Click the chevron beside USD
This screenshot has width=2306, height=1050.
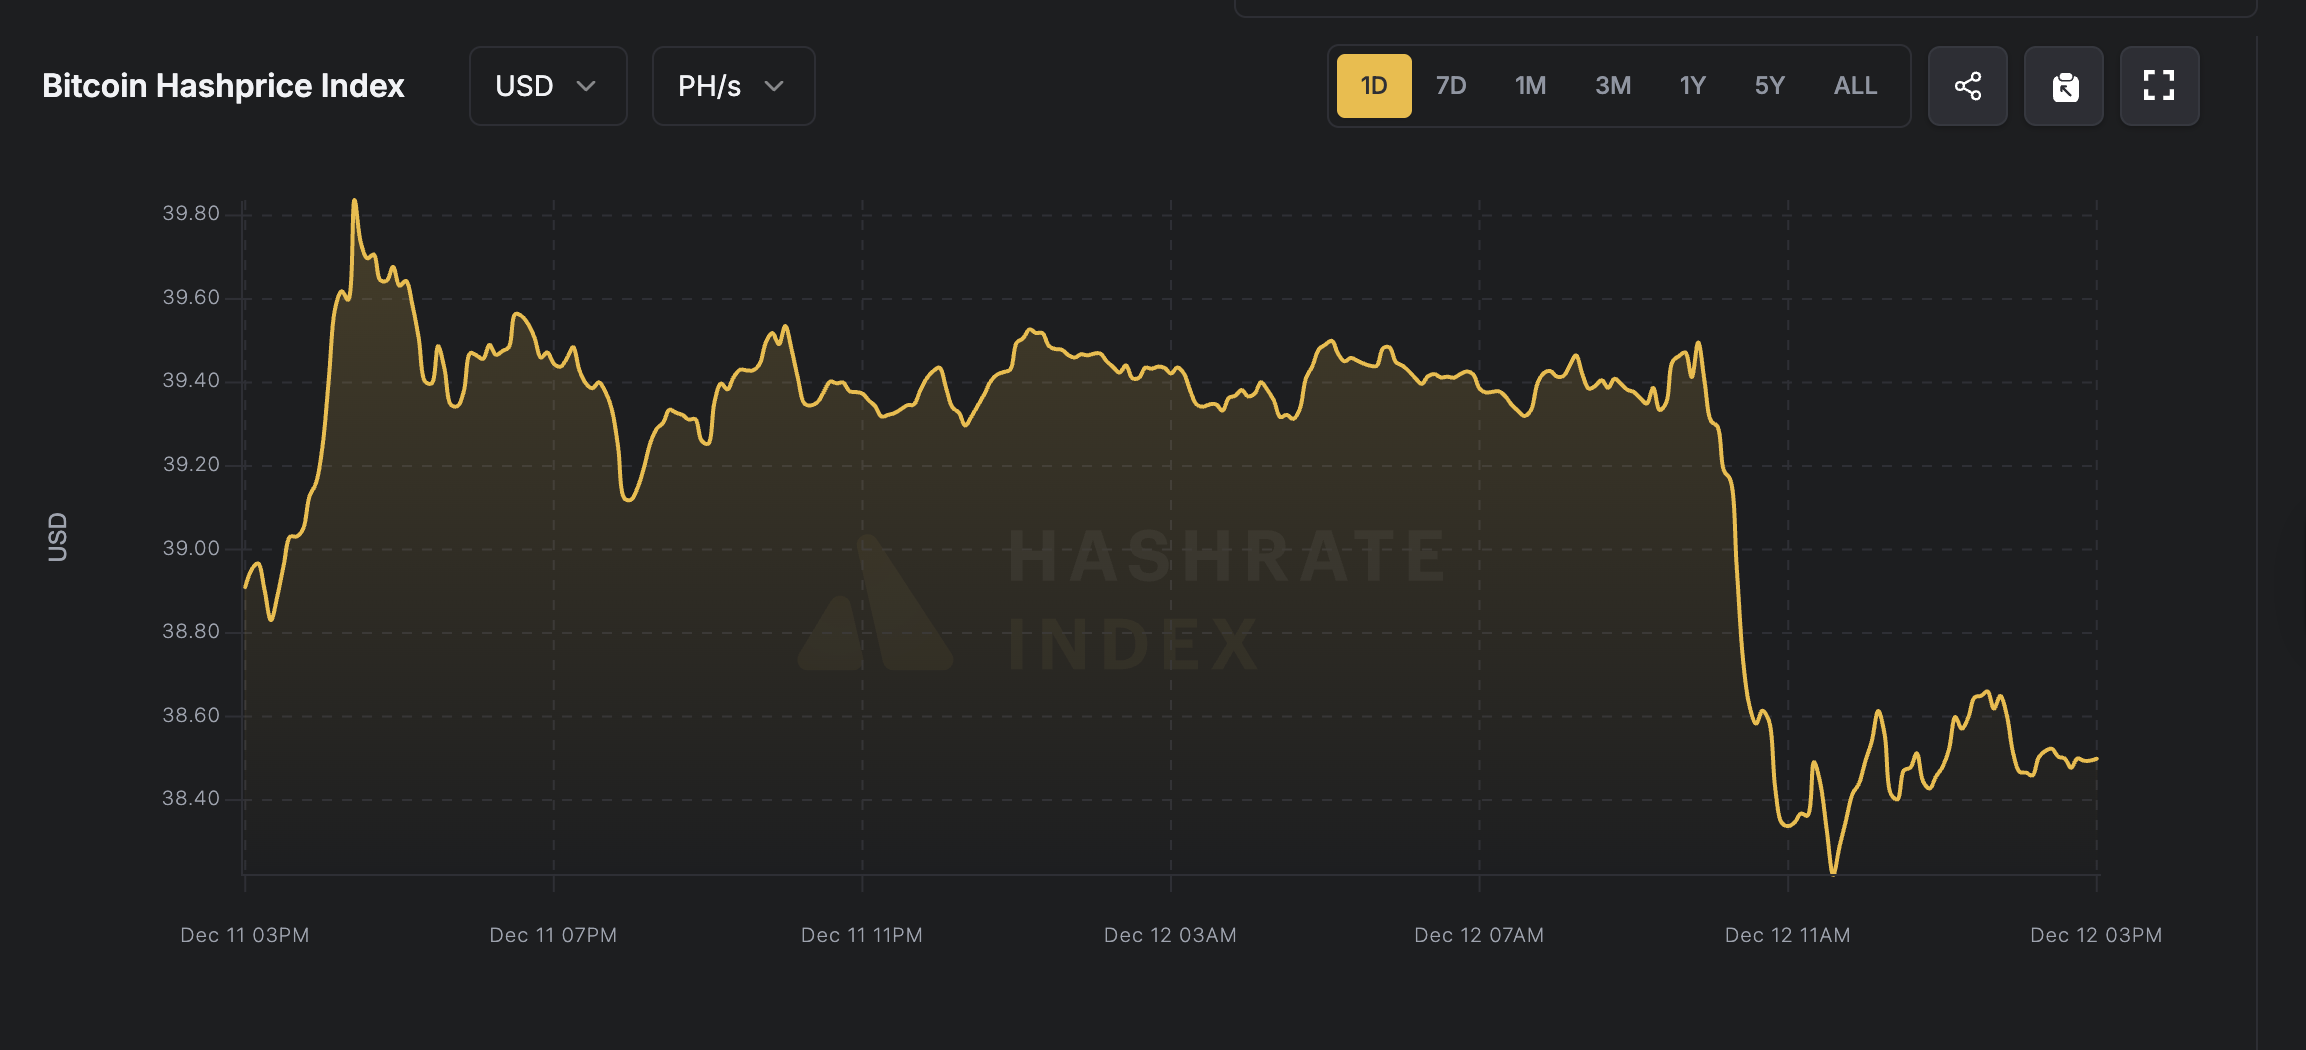pos(588,87)
